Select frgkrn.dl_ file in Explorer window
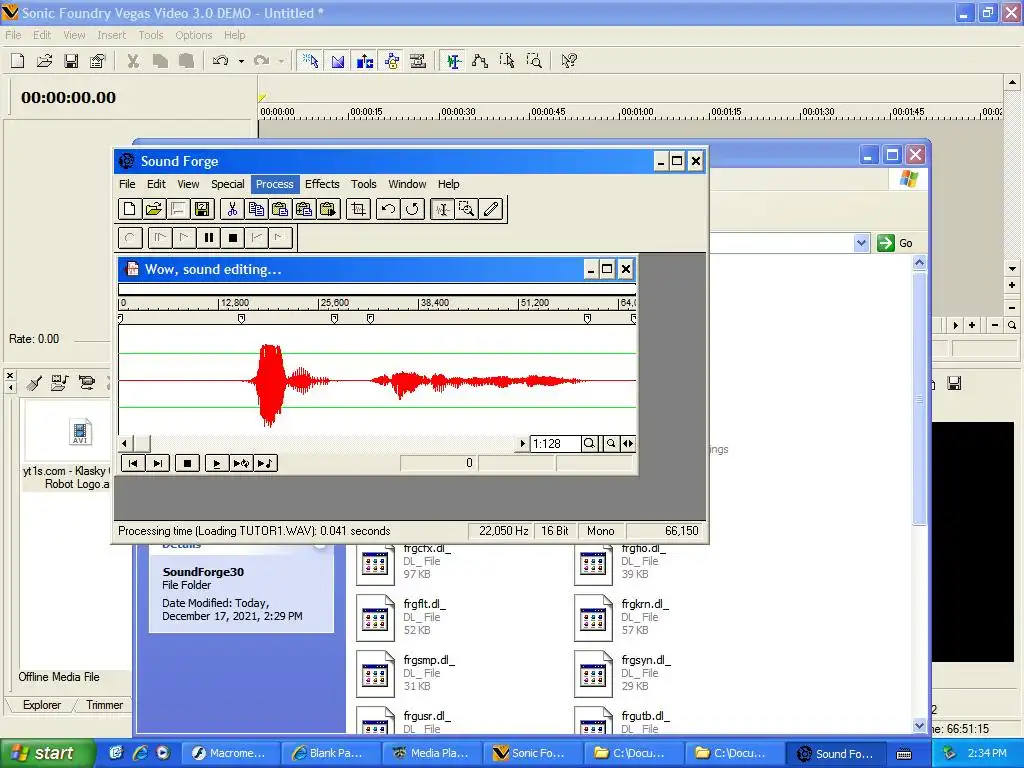This screenshot has height=768, width=1024. click(x=622, y=617)
